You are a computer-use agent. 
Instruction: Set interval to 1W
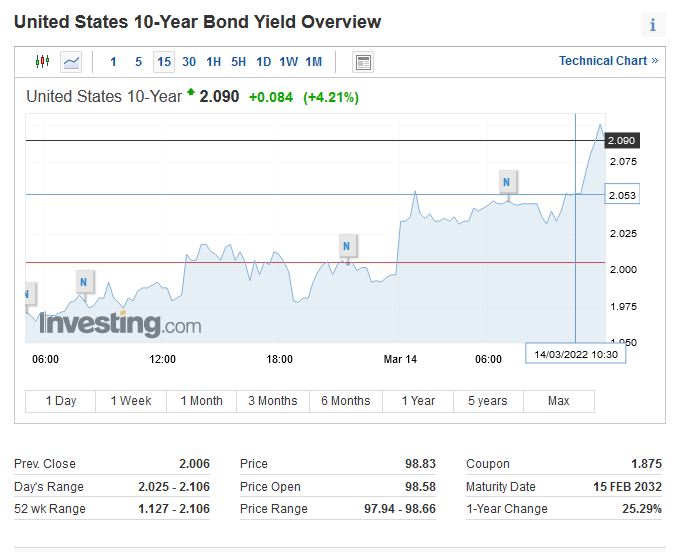(x=288, y=62)
